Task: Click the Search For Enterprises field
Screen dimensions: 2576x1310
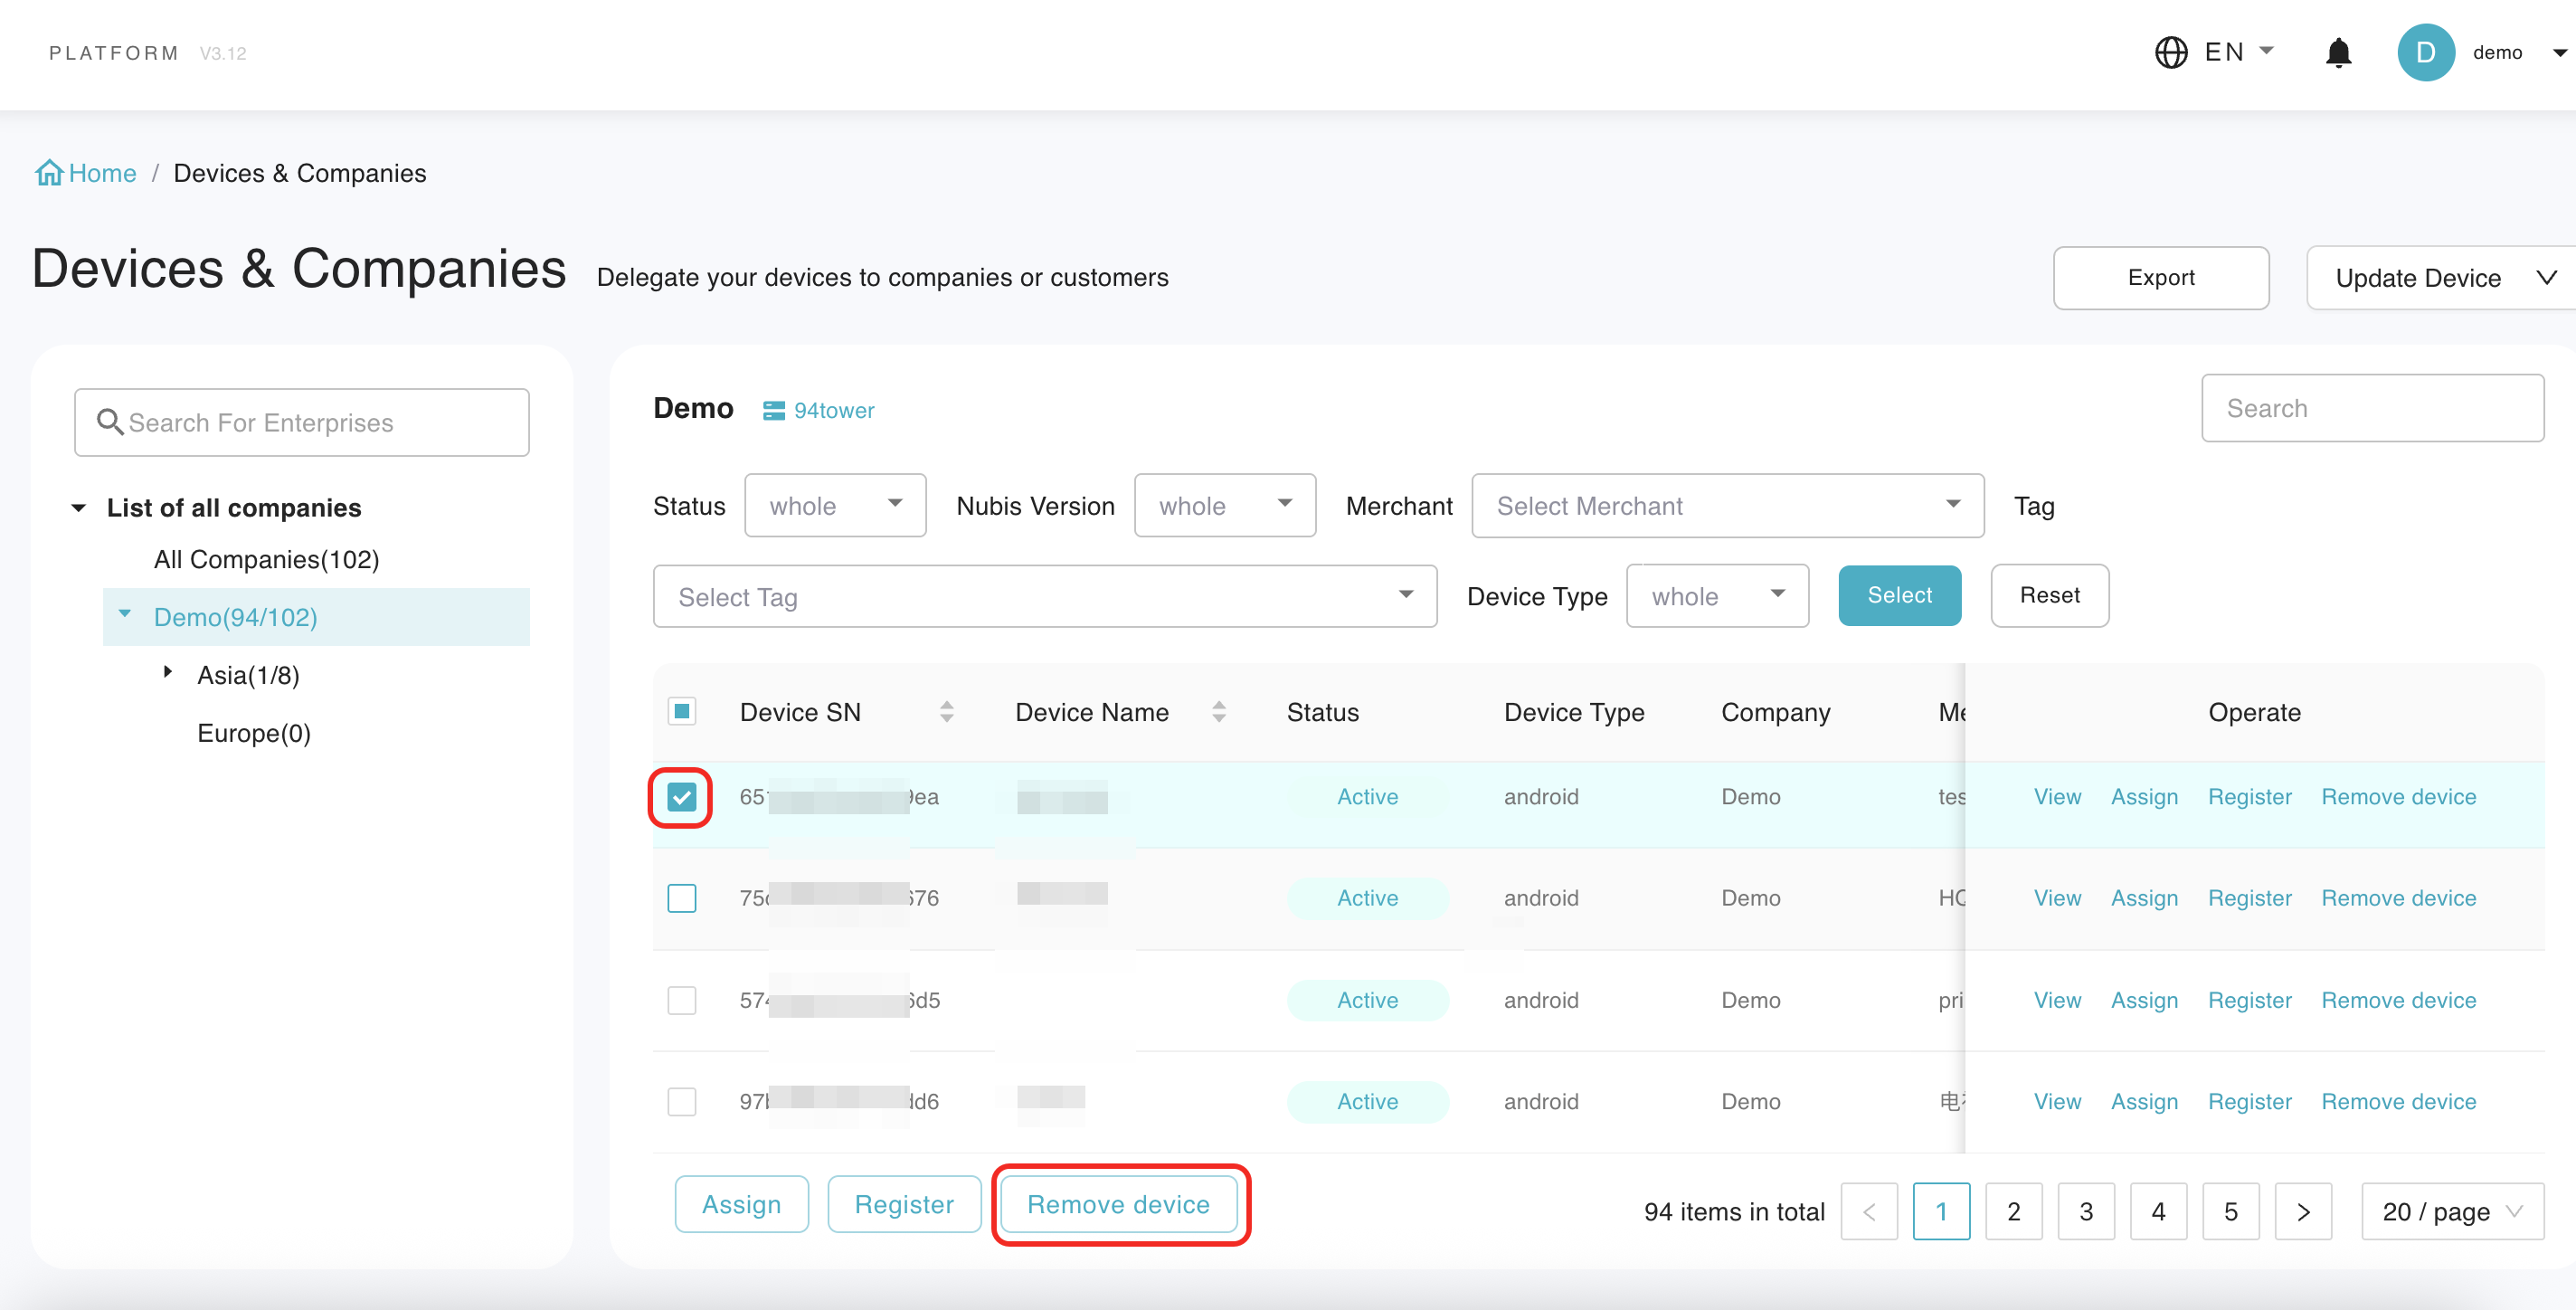Action: click(x=302, y=423)
